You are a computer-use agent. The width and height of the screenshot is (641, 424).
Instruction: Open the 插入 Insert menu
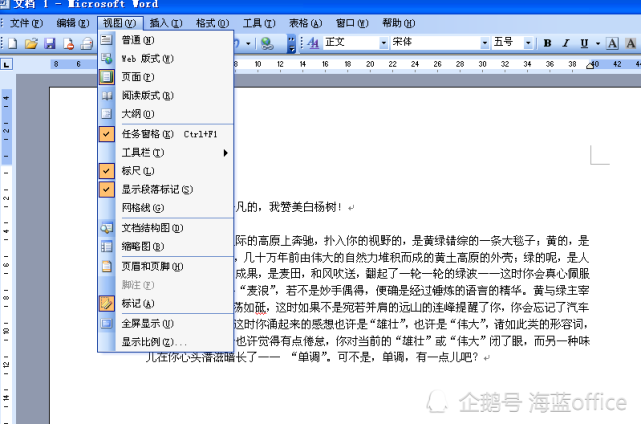point(166,23)
